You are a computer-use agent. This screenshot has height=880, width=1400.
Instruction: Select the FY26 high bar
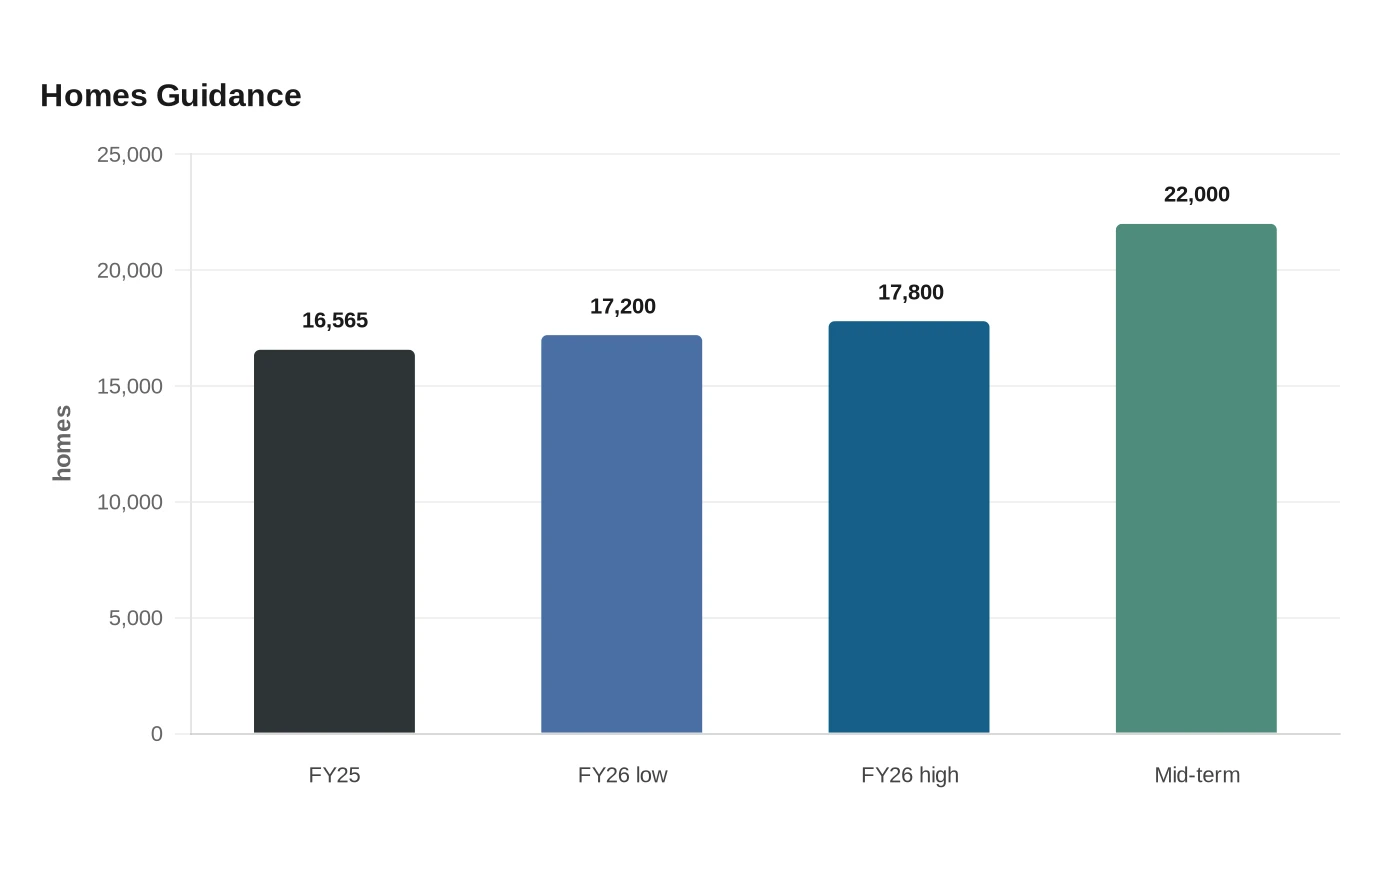909,527
